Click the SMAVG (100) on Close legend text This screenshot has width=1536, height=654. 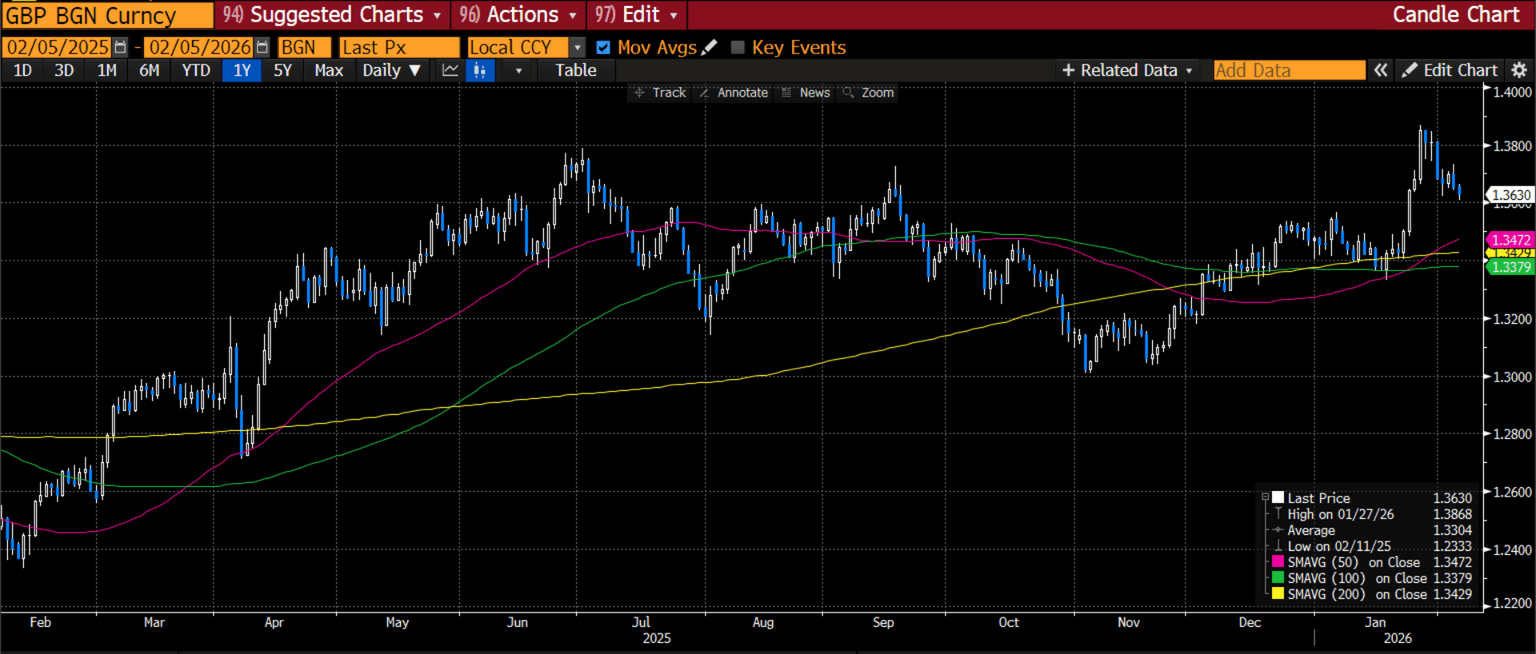point(1358,578)
